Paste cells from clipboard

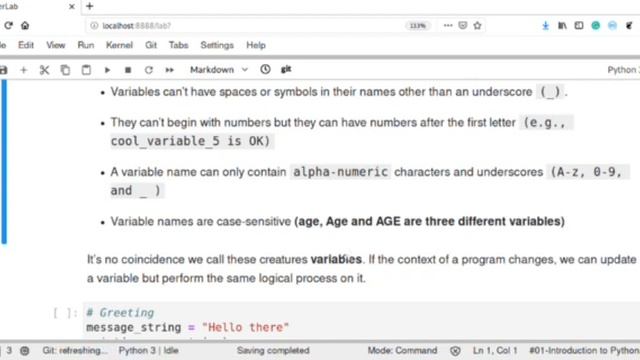tap(86, 70)
